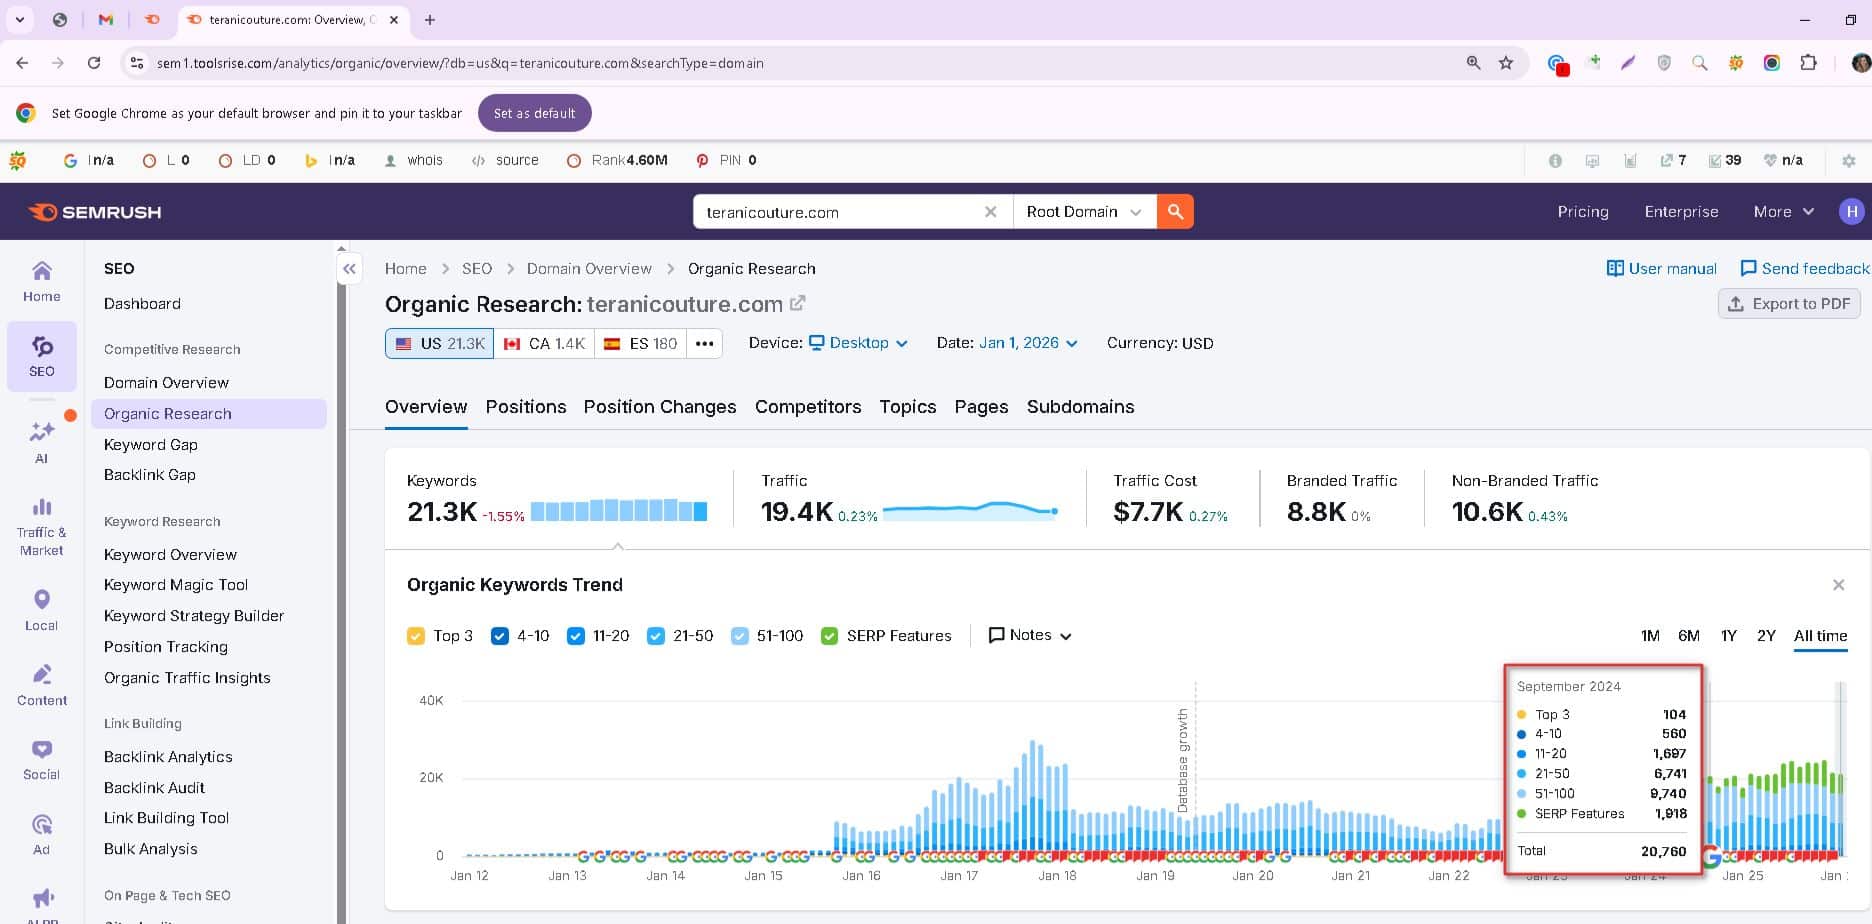Switch to the Position Changes tab

point(660,407)
